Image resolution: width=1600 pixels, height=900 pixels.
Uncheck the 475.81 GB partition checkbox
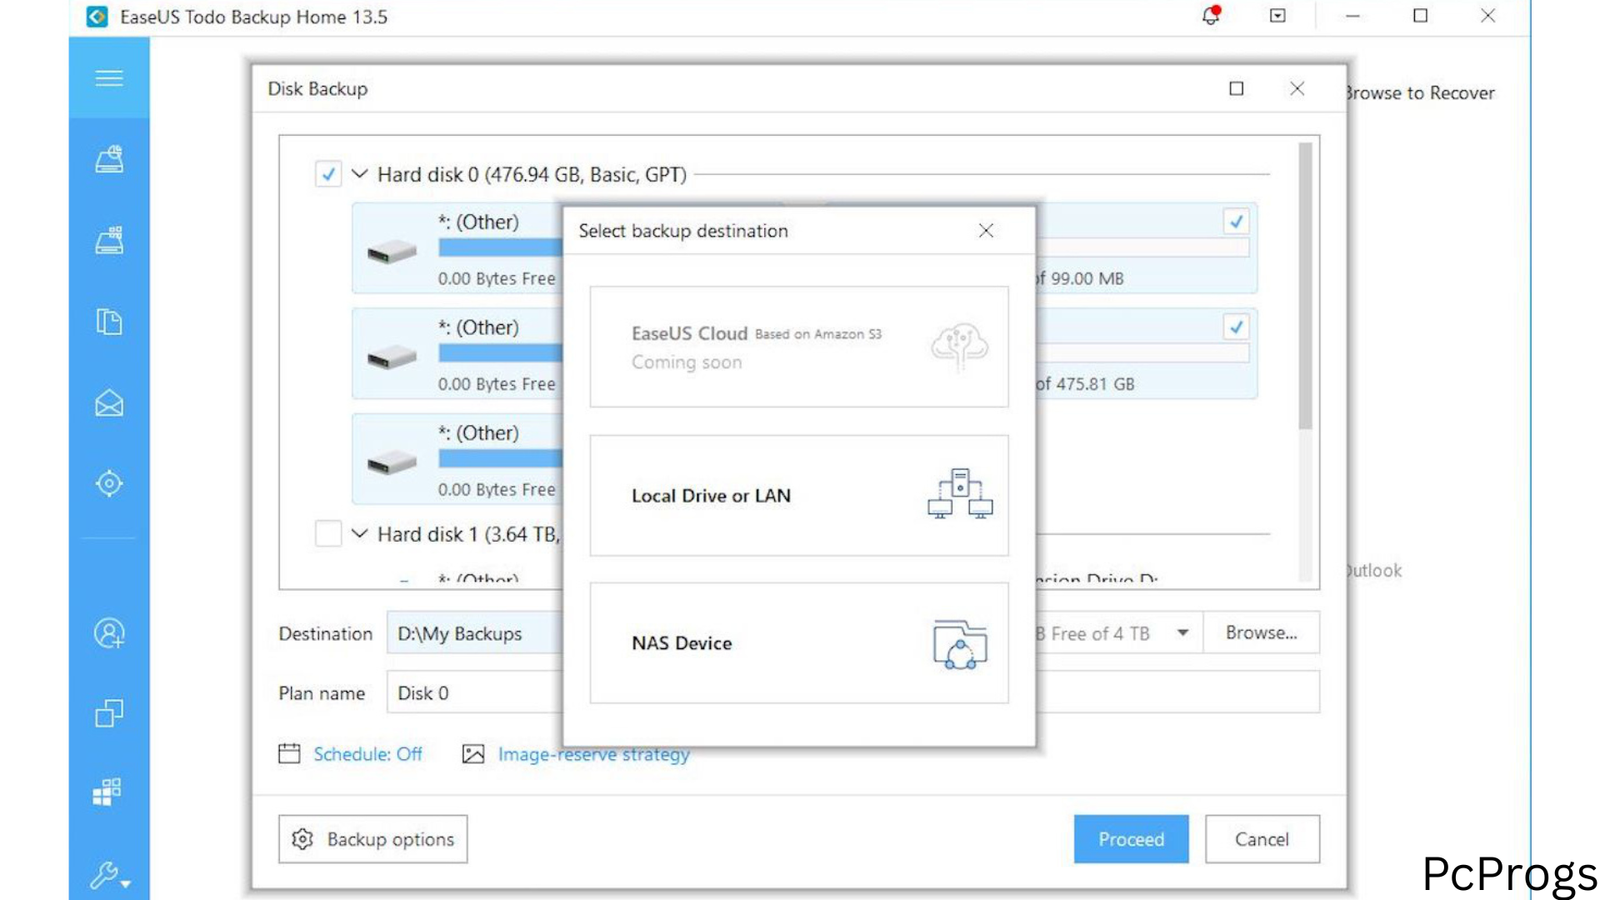tap(1236, 327)
